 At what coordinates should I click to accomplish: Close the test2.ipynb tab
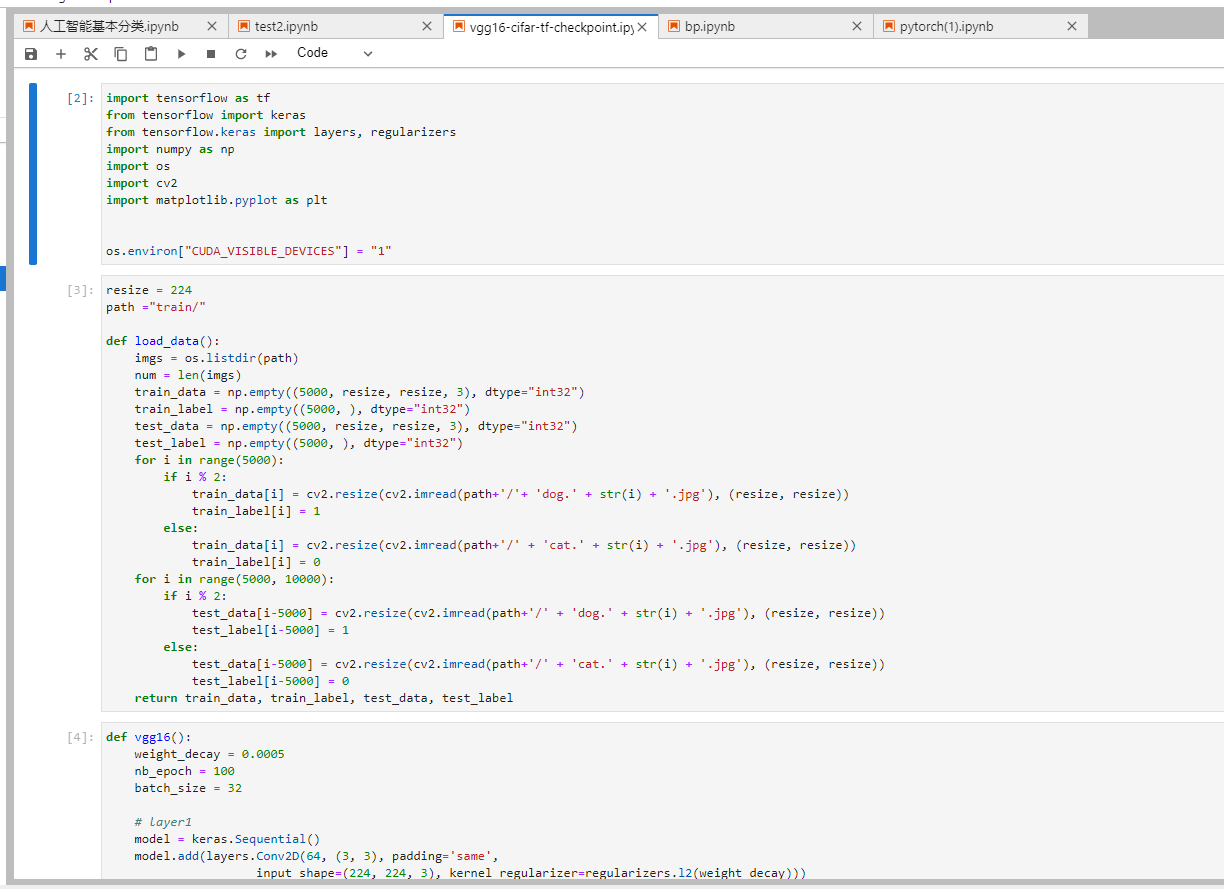427,27
